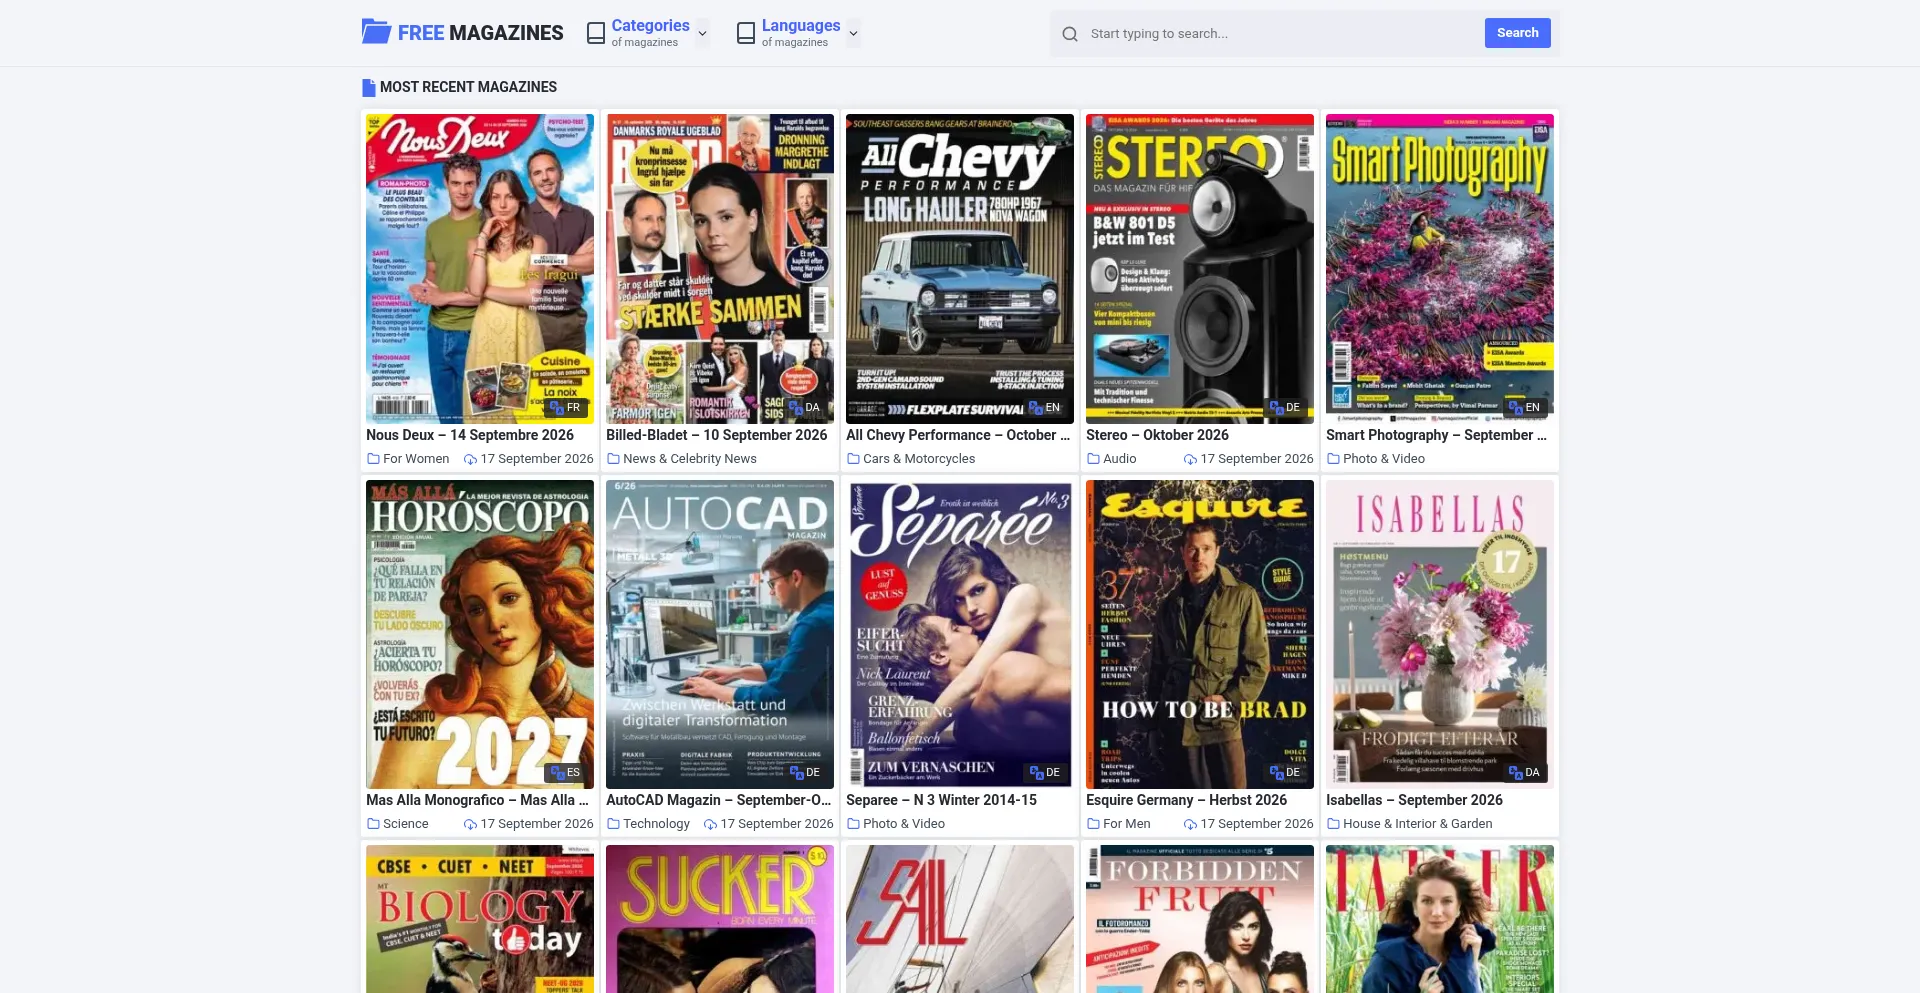This screenshot has width=1920, height=993.
Task: Click the folder icon beside Audio
Action: point(1093,459)
